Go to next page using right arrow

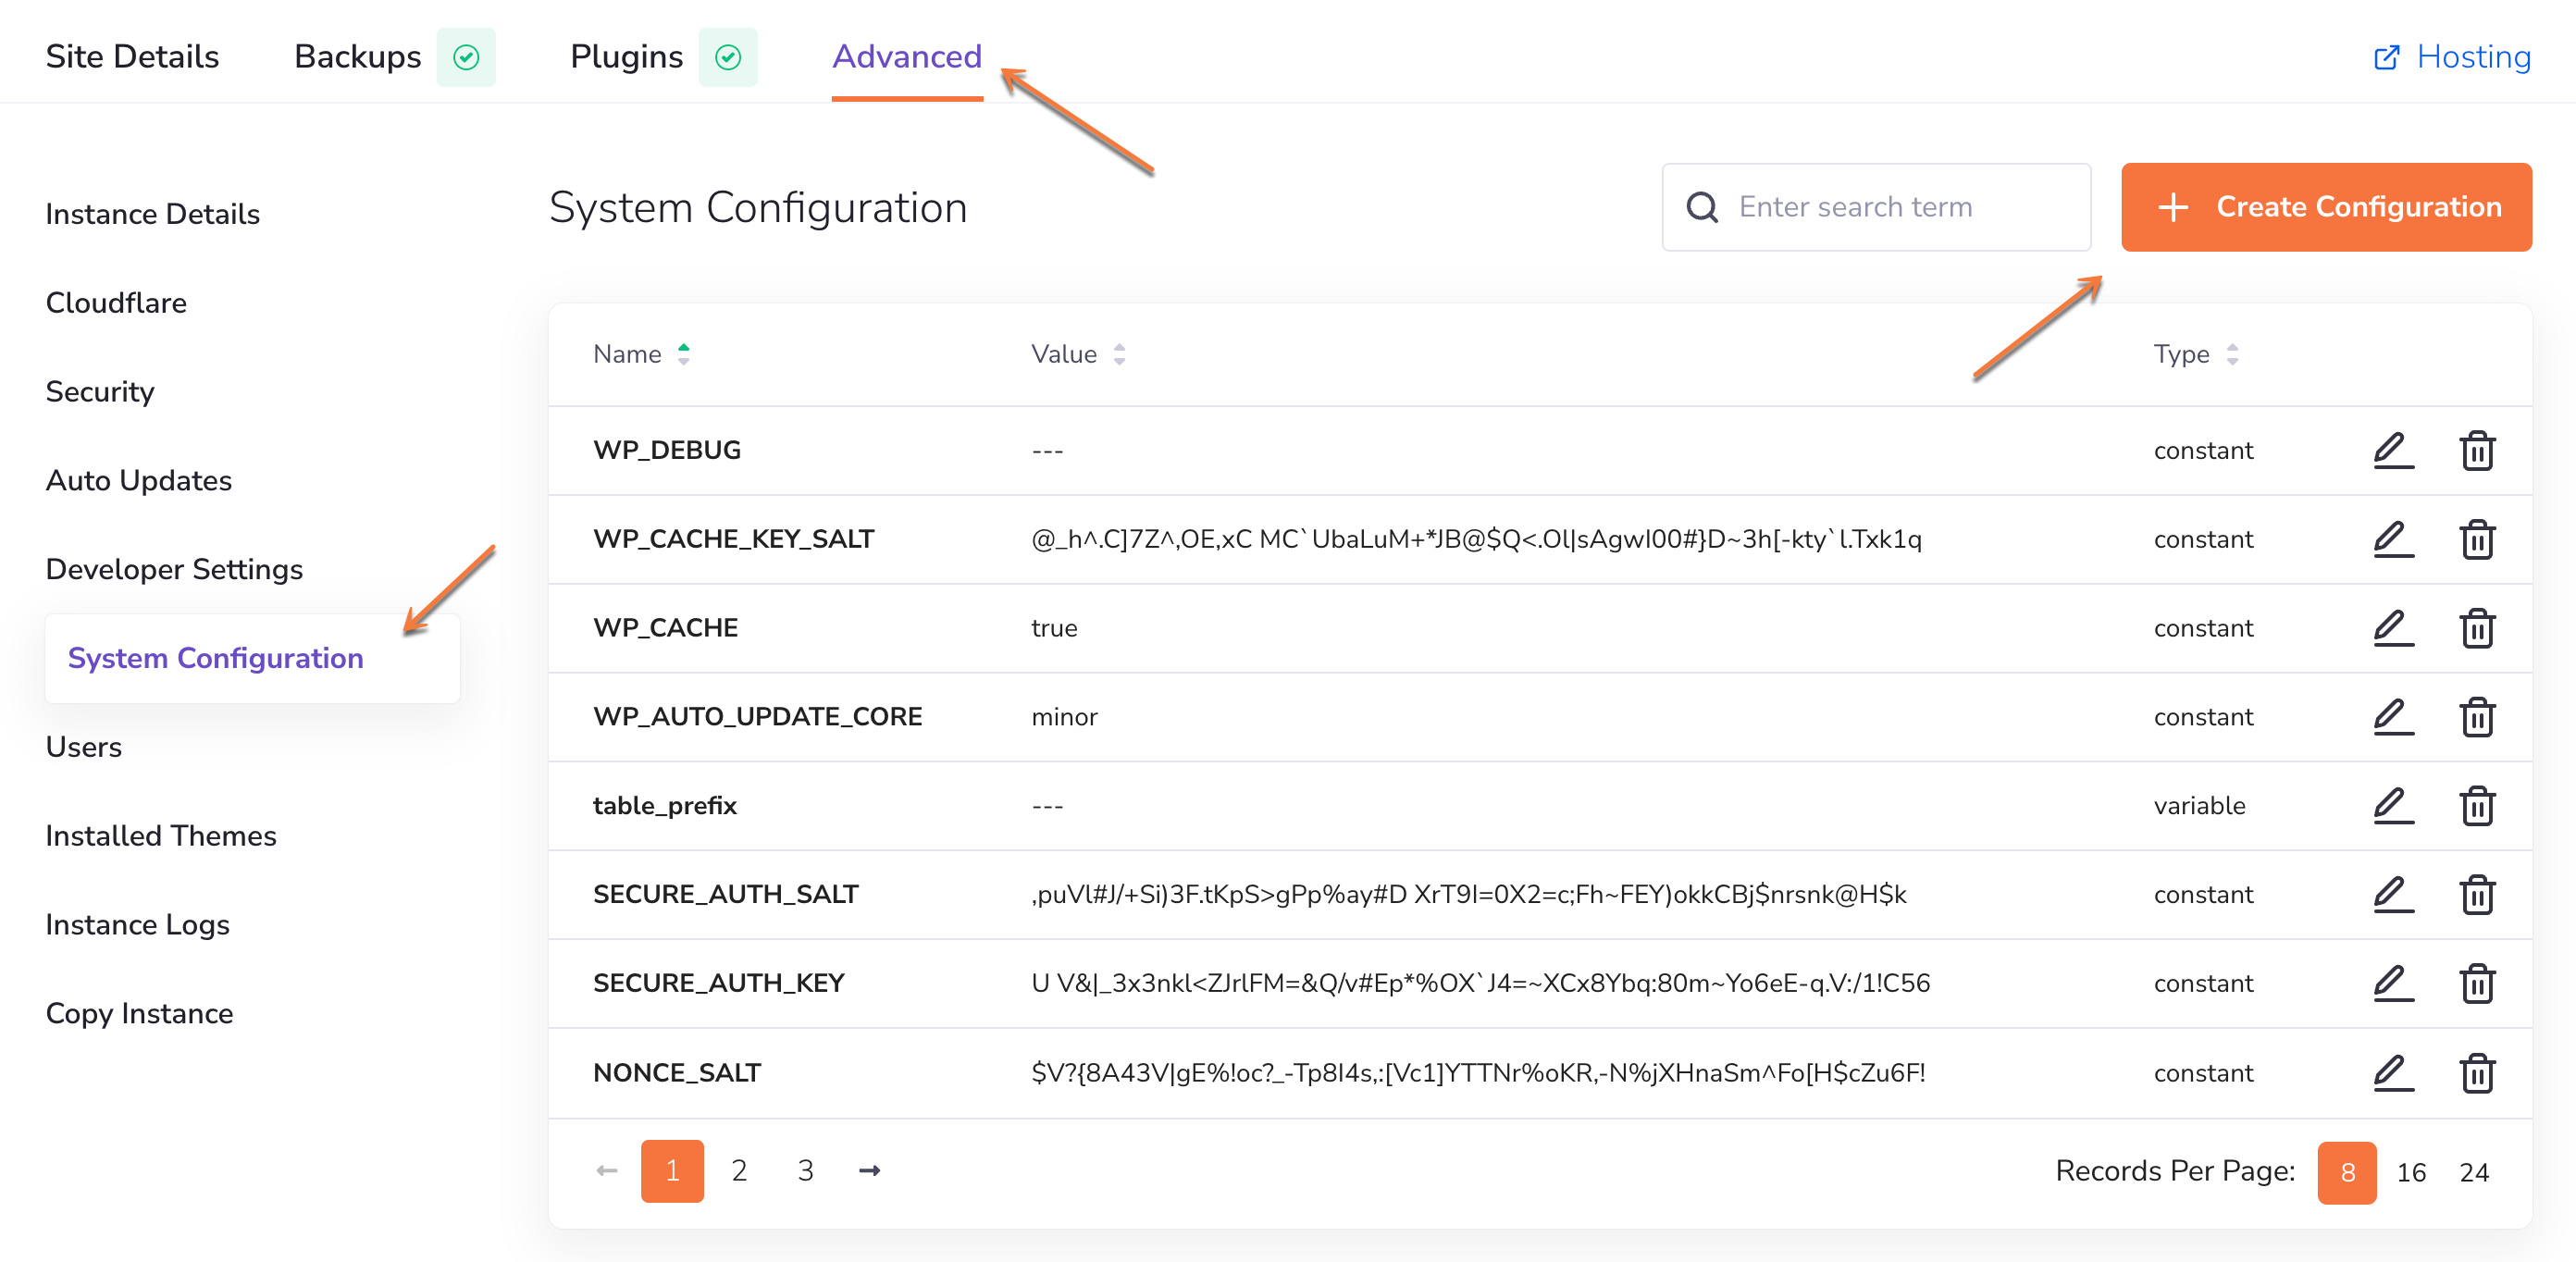click(x=869, y=1170)
